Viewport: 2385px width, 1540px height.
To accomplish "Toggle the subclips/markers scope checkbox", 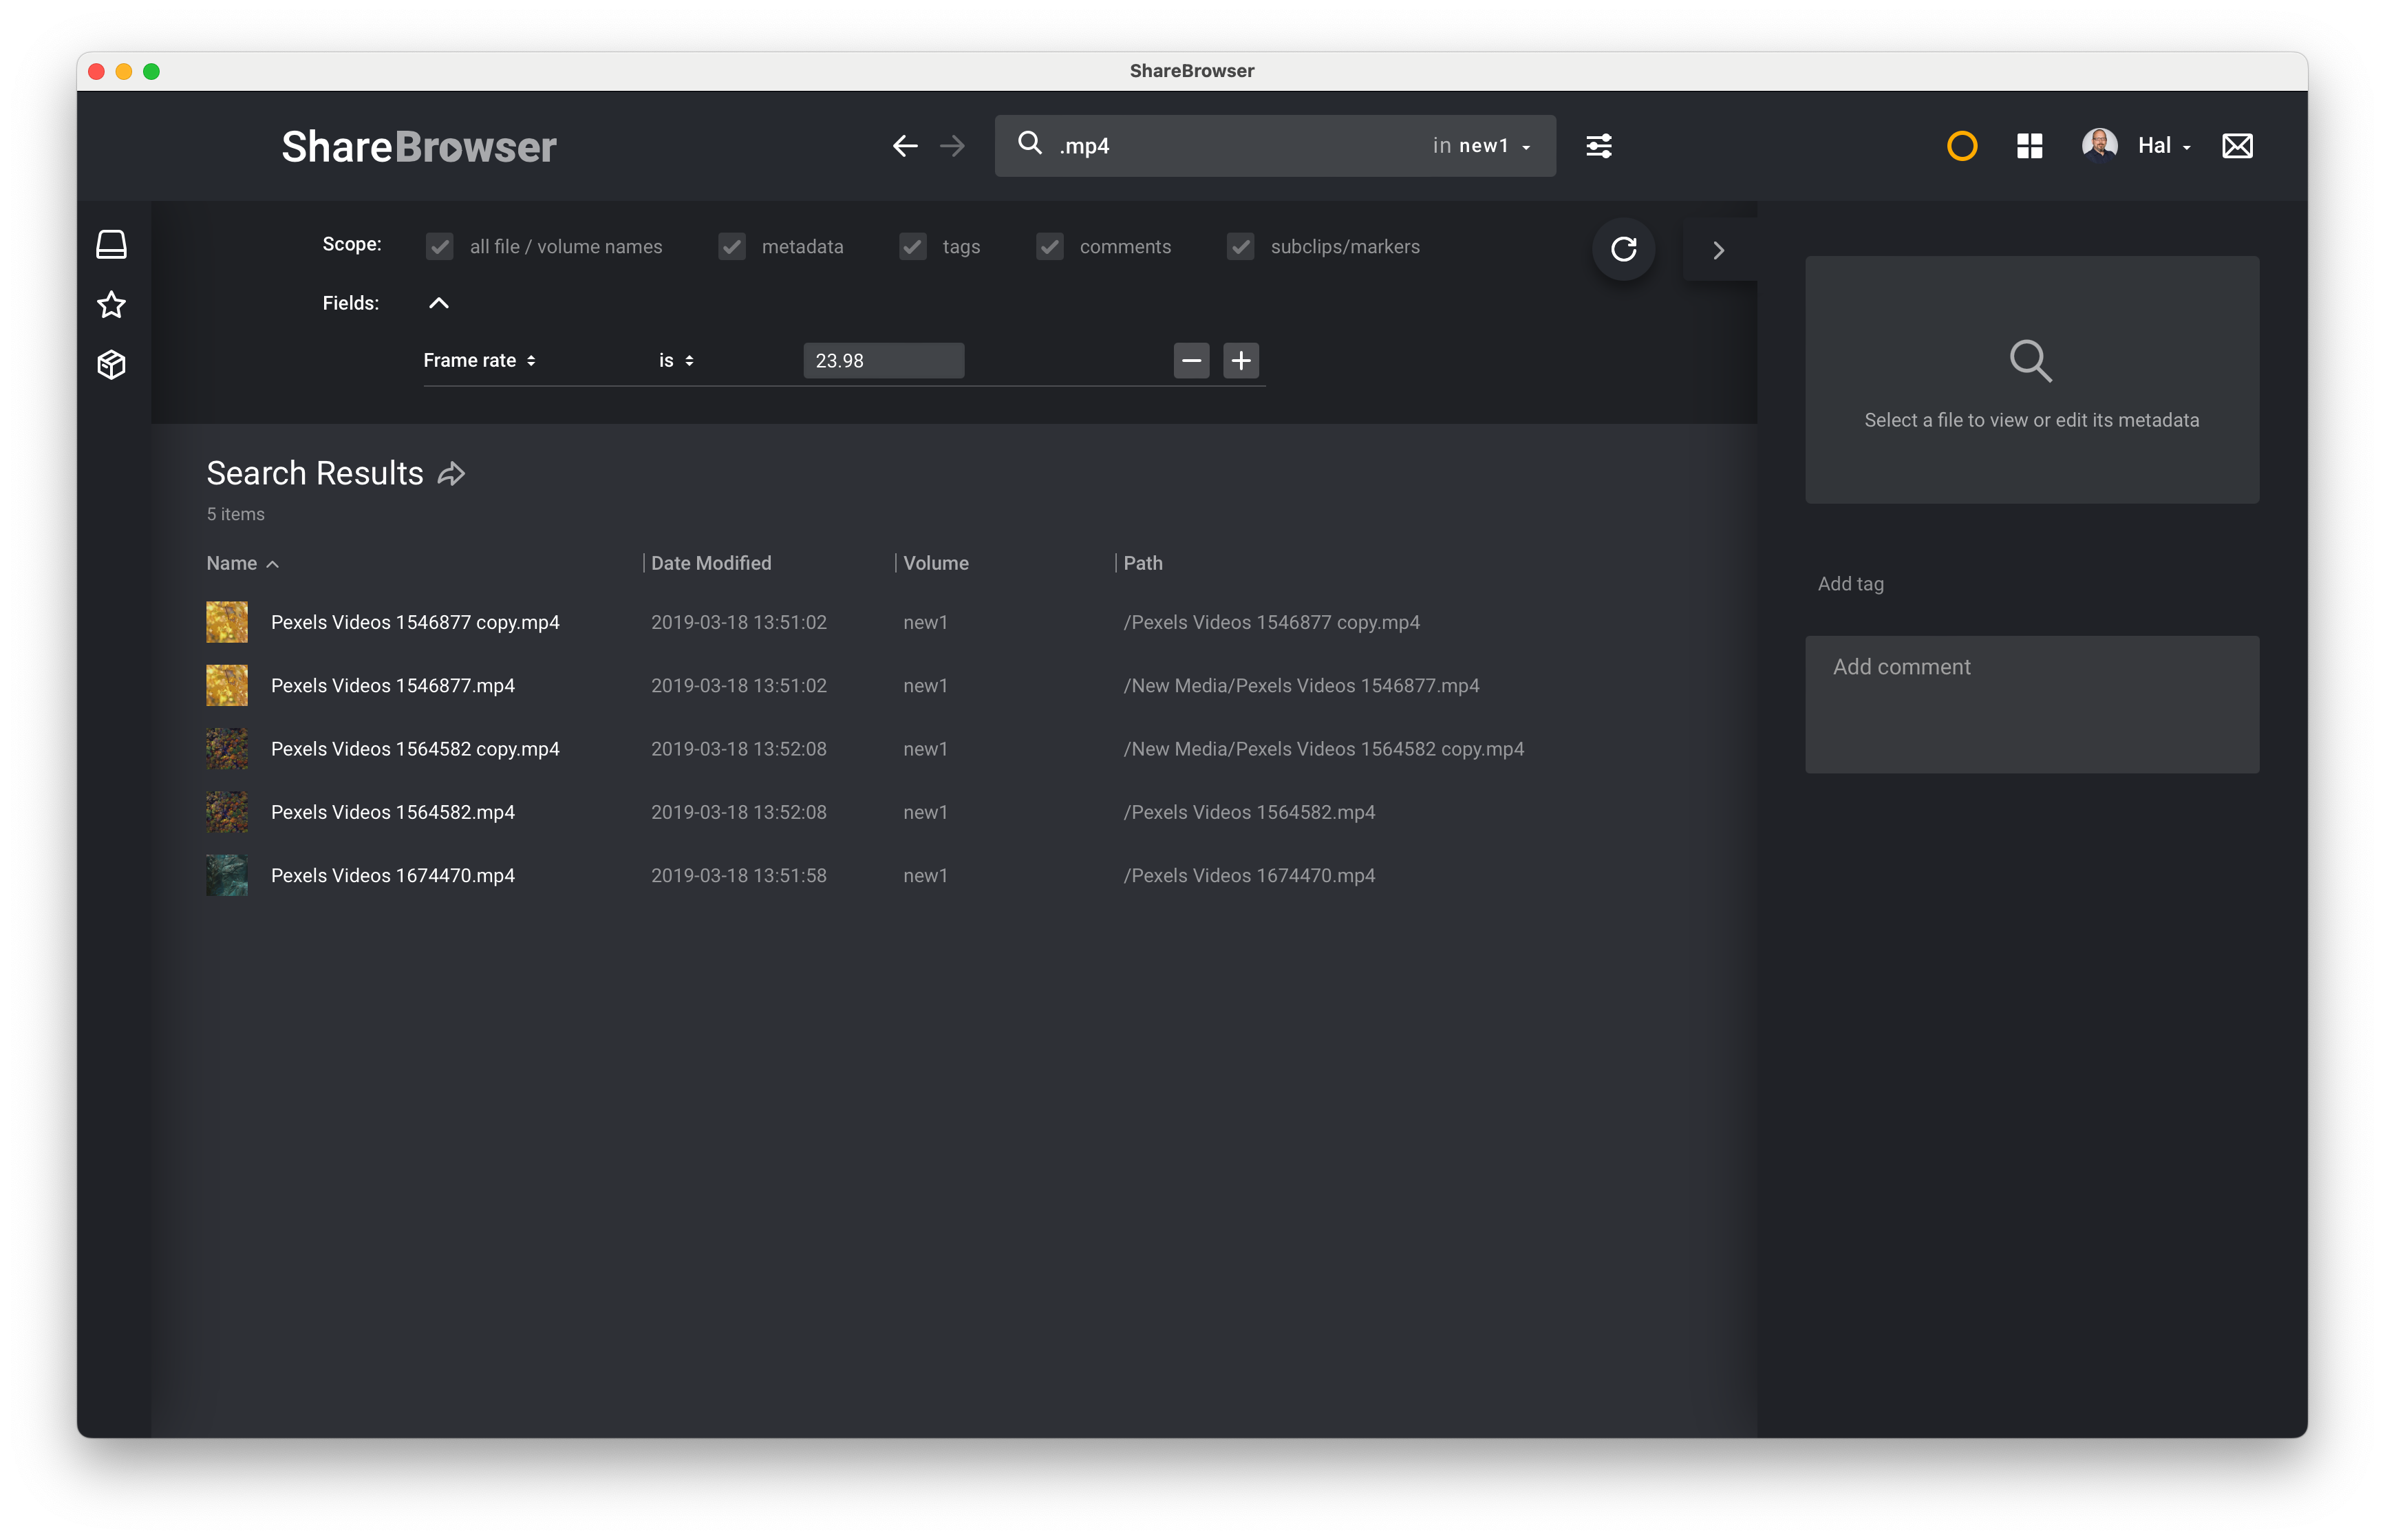I will (x=1240, y=247).
